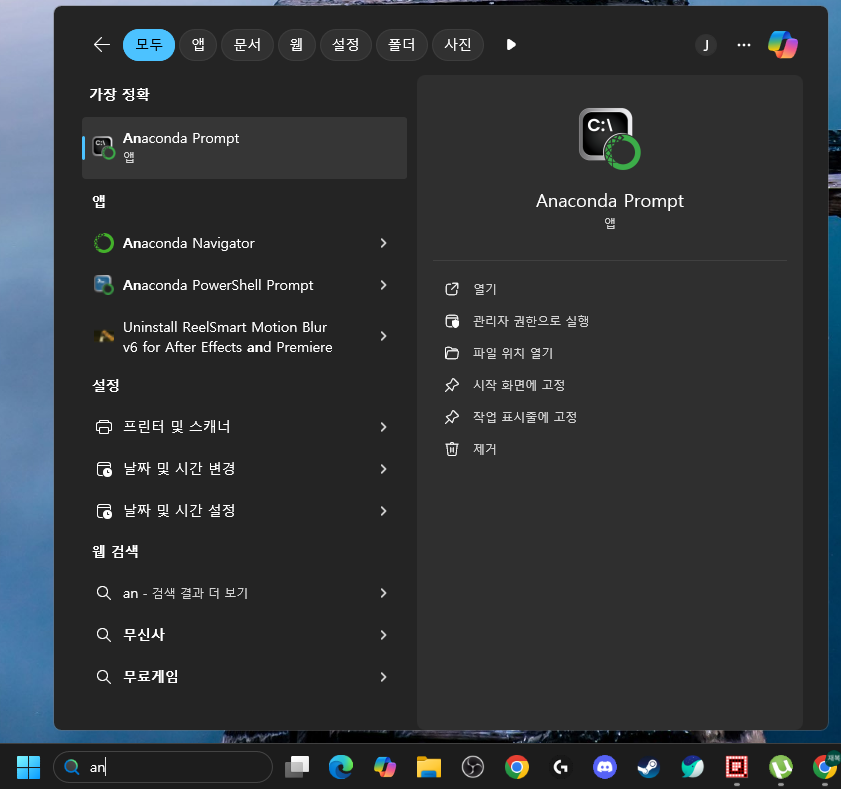The height and width of the screenshot is (789, 841).
Task: Click the Anaconda PowerShell Prompt icon
Action: 104,285
